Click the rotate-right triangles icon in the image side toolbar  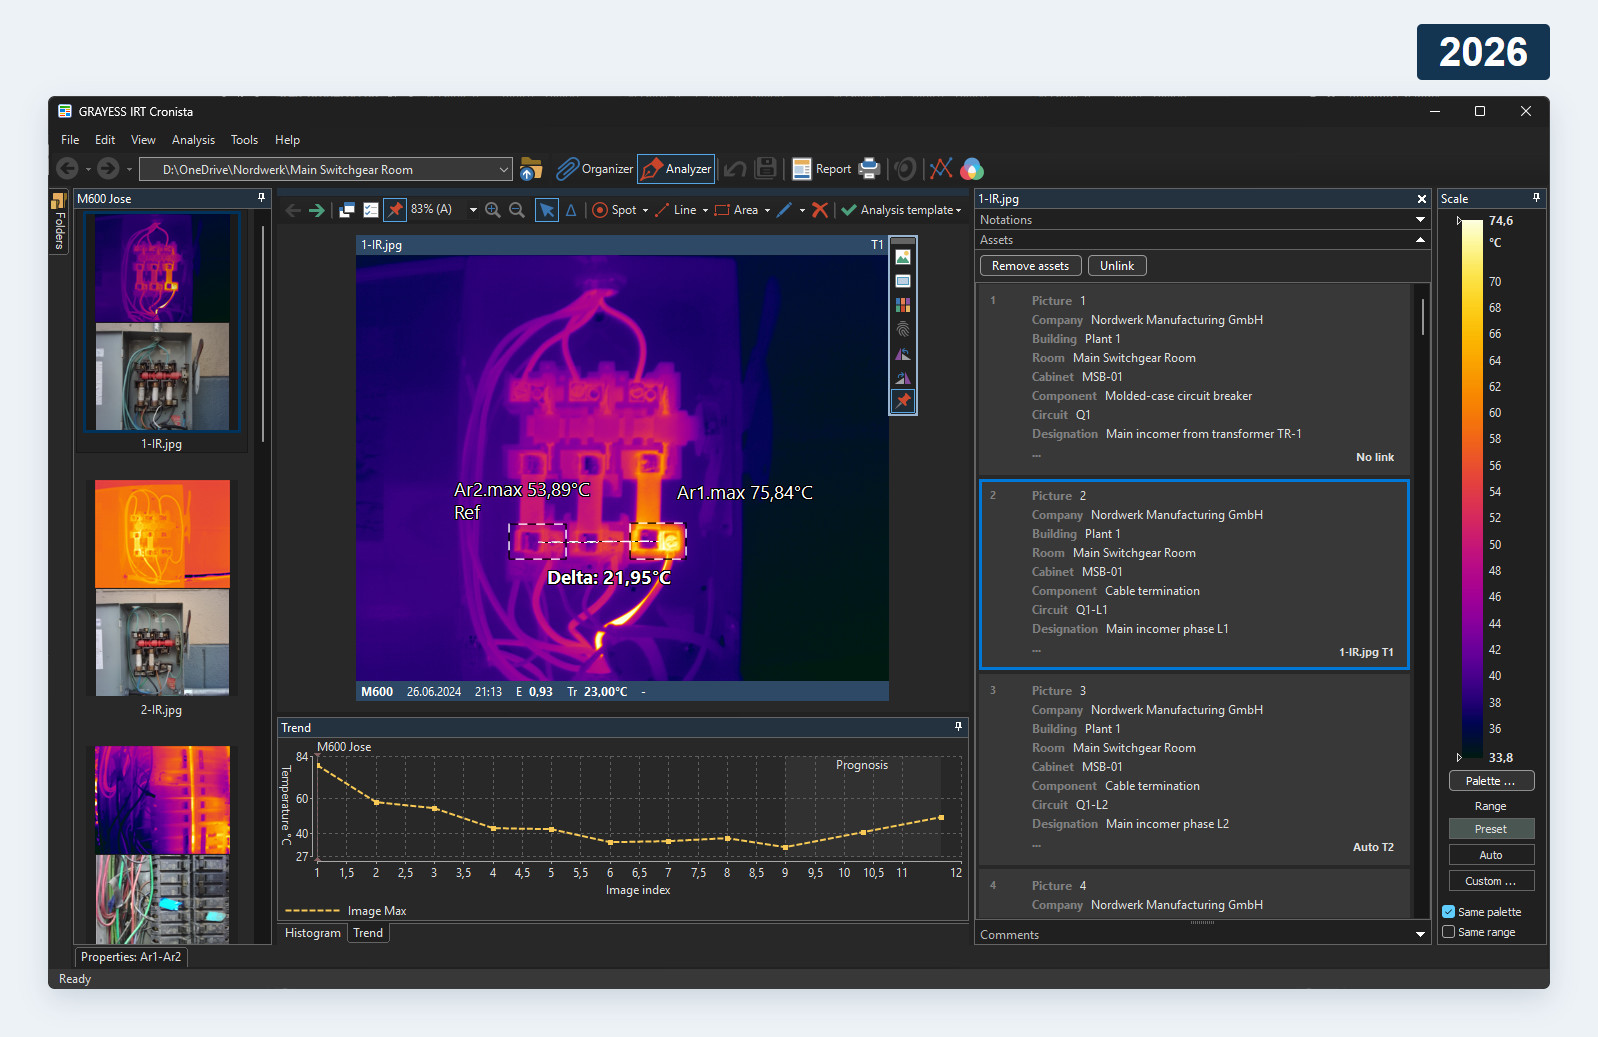903,377
